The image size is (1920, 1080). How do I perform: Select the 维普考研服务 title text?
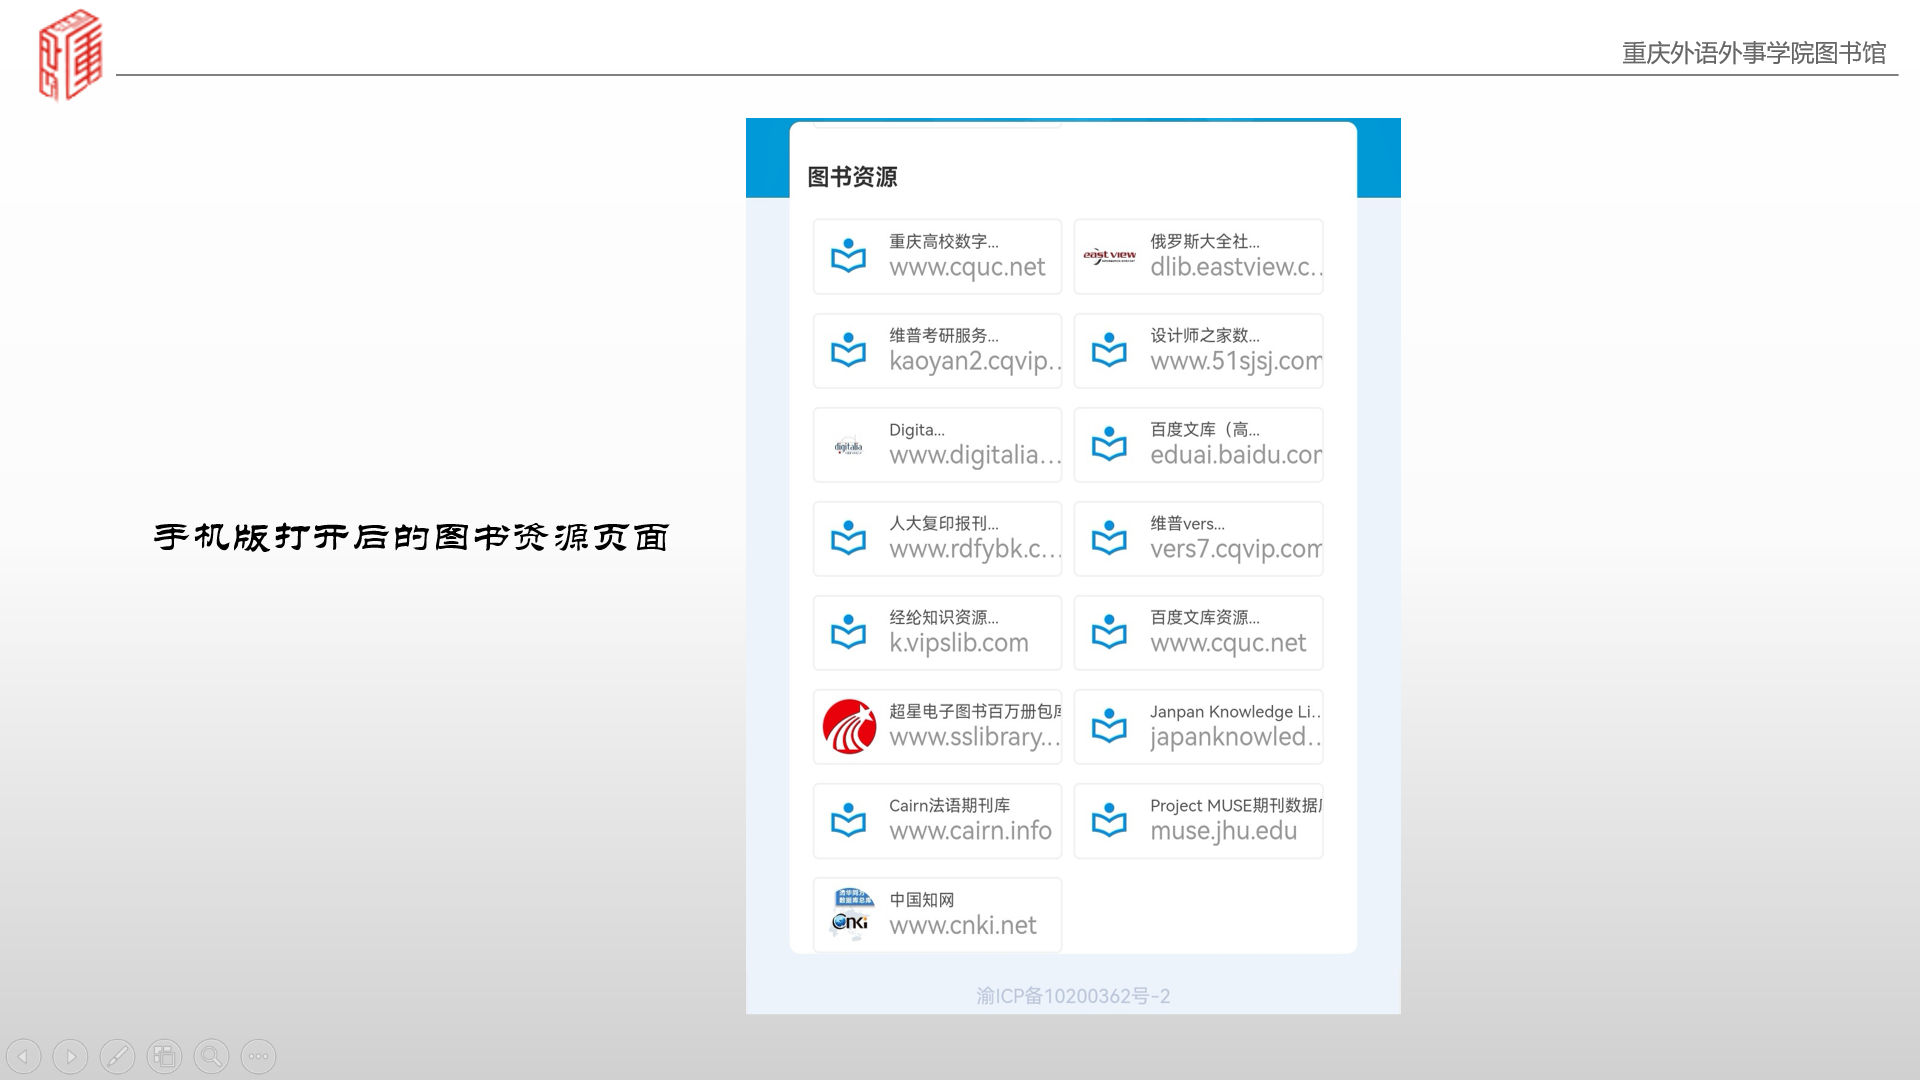tap(943, 335)
